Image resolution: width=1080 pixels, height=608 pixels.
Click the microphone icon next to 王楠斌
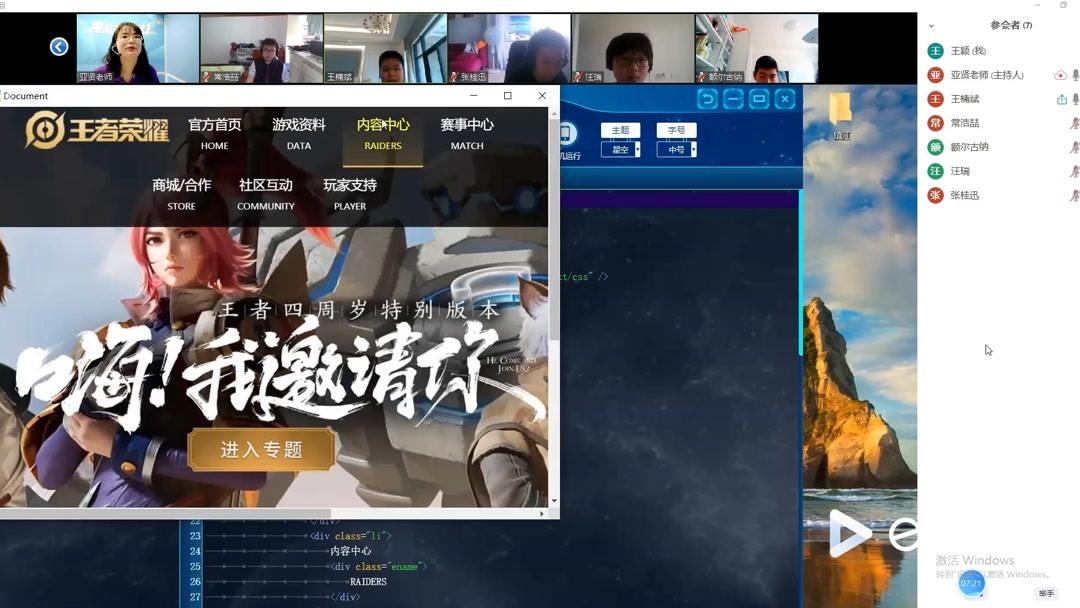(x=1075, y=98)
